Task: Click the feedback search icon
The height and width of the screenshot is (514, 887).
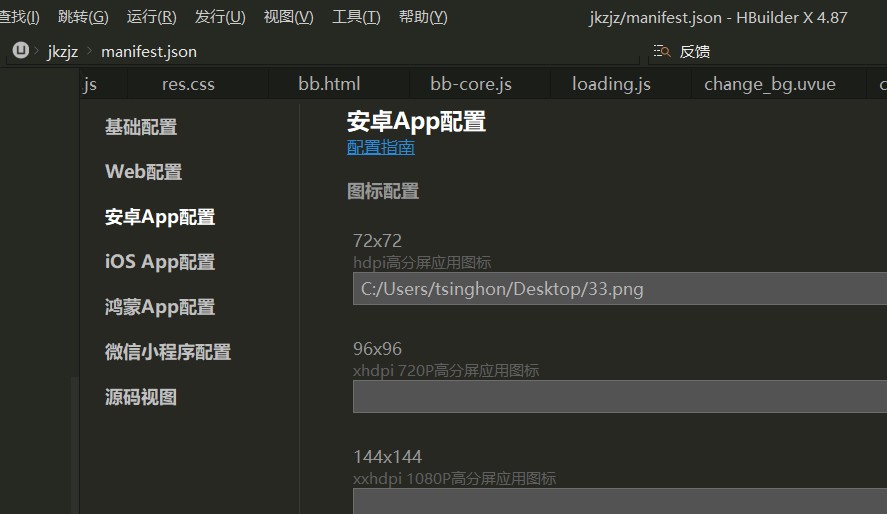Action: (x=661, y=51)
